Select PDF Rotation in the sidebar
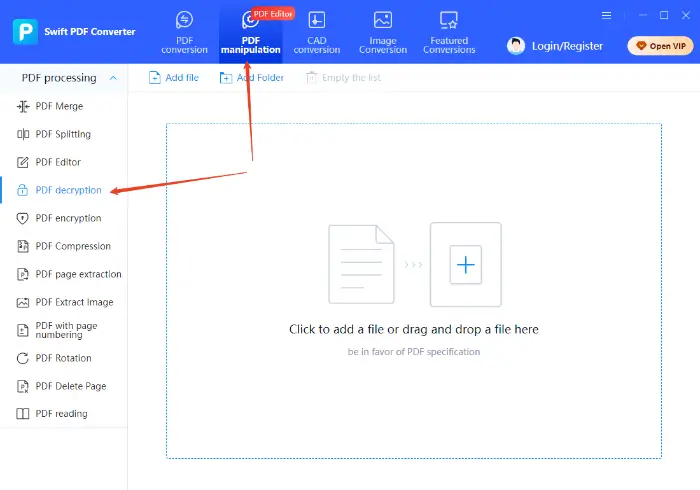Image resolution: width=700 pixels, height=490 pixels. [63, 358]
